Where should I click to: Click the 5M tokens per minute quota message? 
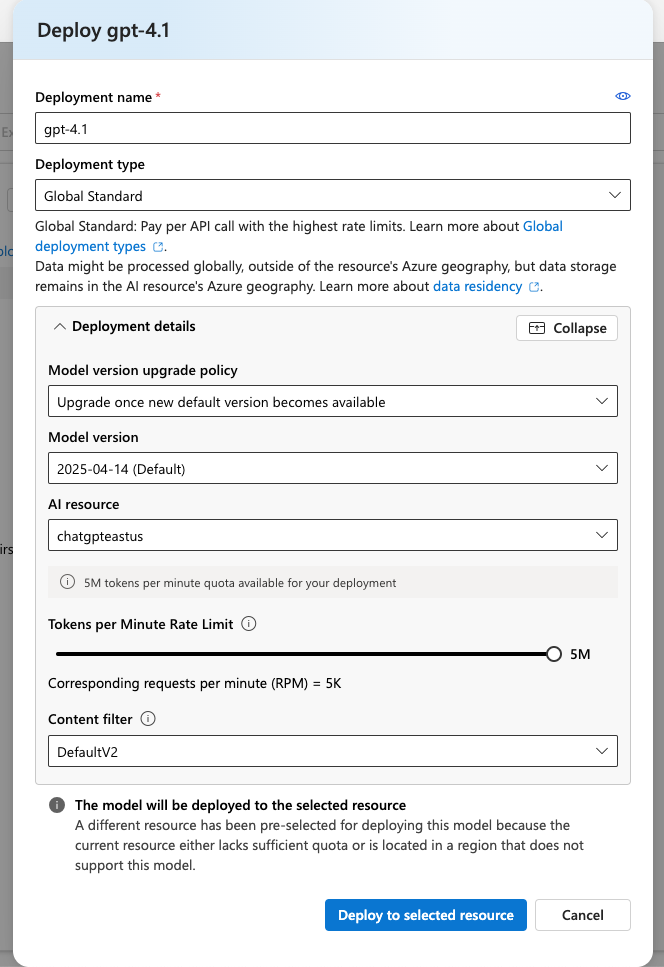coord(333,582)
